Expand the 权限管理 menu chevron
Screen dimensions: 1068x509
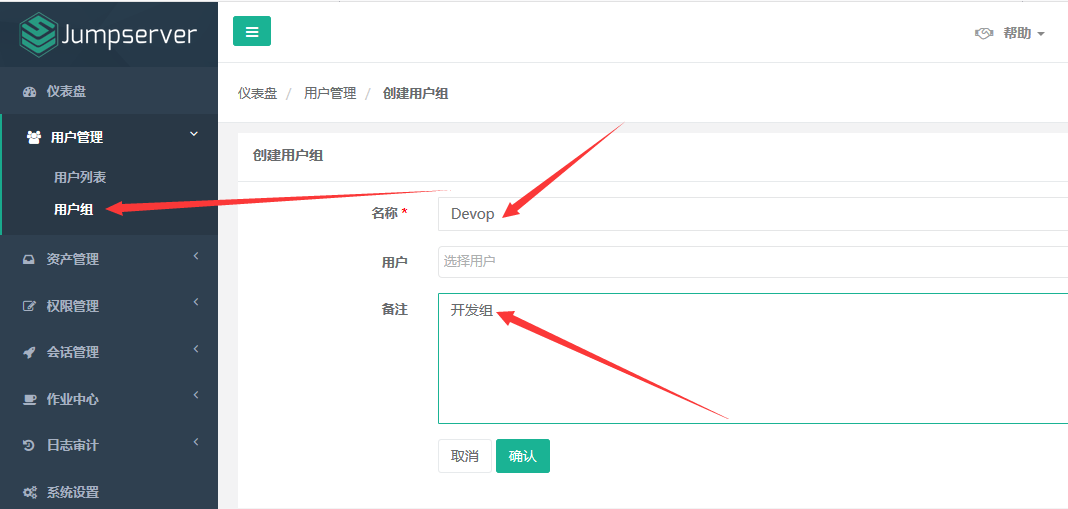[x=195, y=303]
